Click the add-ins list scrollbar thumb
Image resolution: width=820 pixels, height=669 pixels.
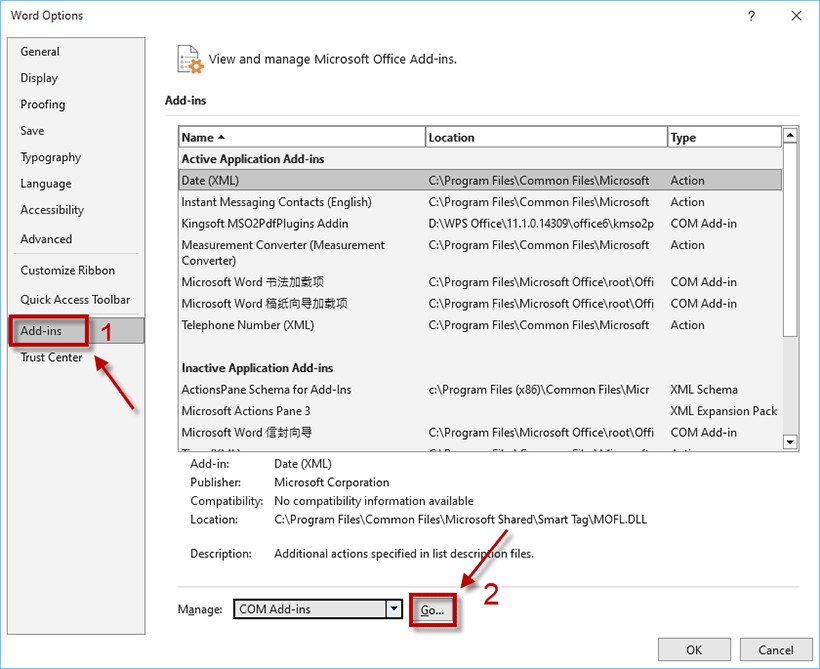(x=790, y=240)
